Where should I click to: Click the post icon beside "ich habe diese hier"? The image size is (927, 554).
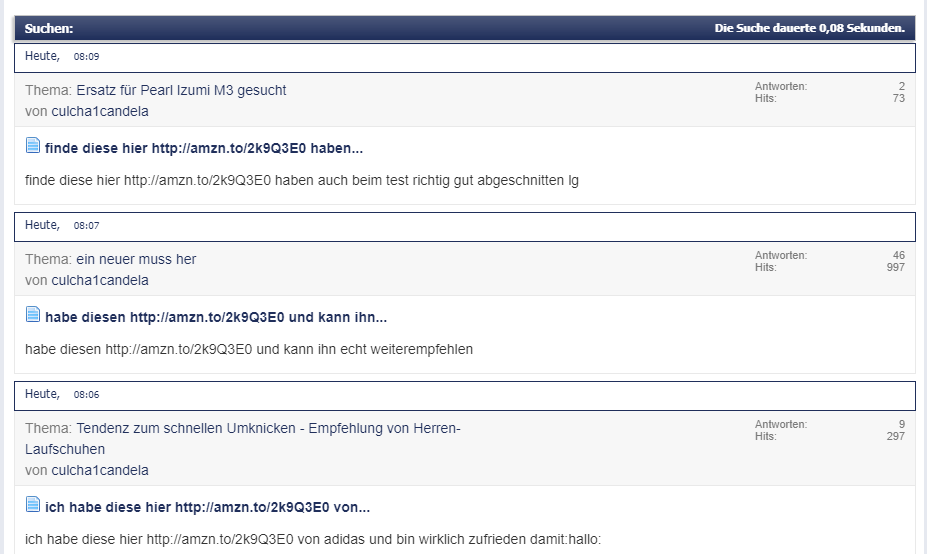point(33,505)
